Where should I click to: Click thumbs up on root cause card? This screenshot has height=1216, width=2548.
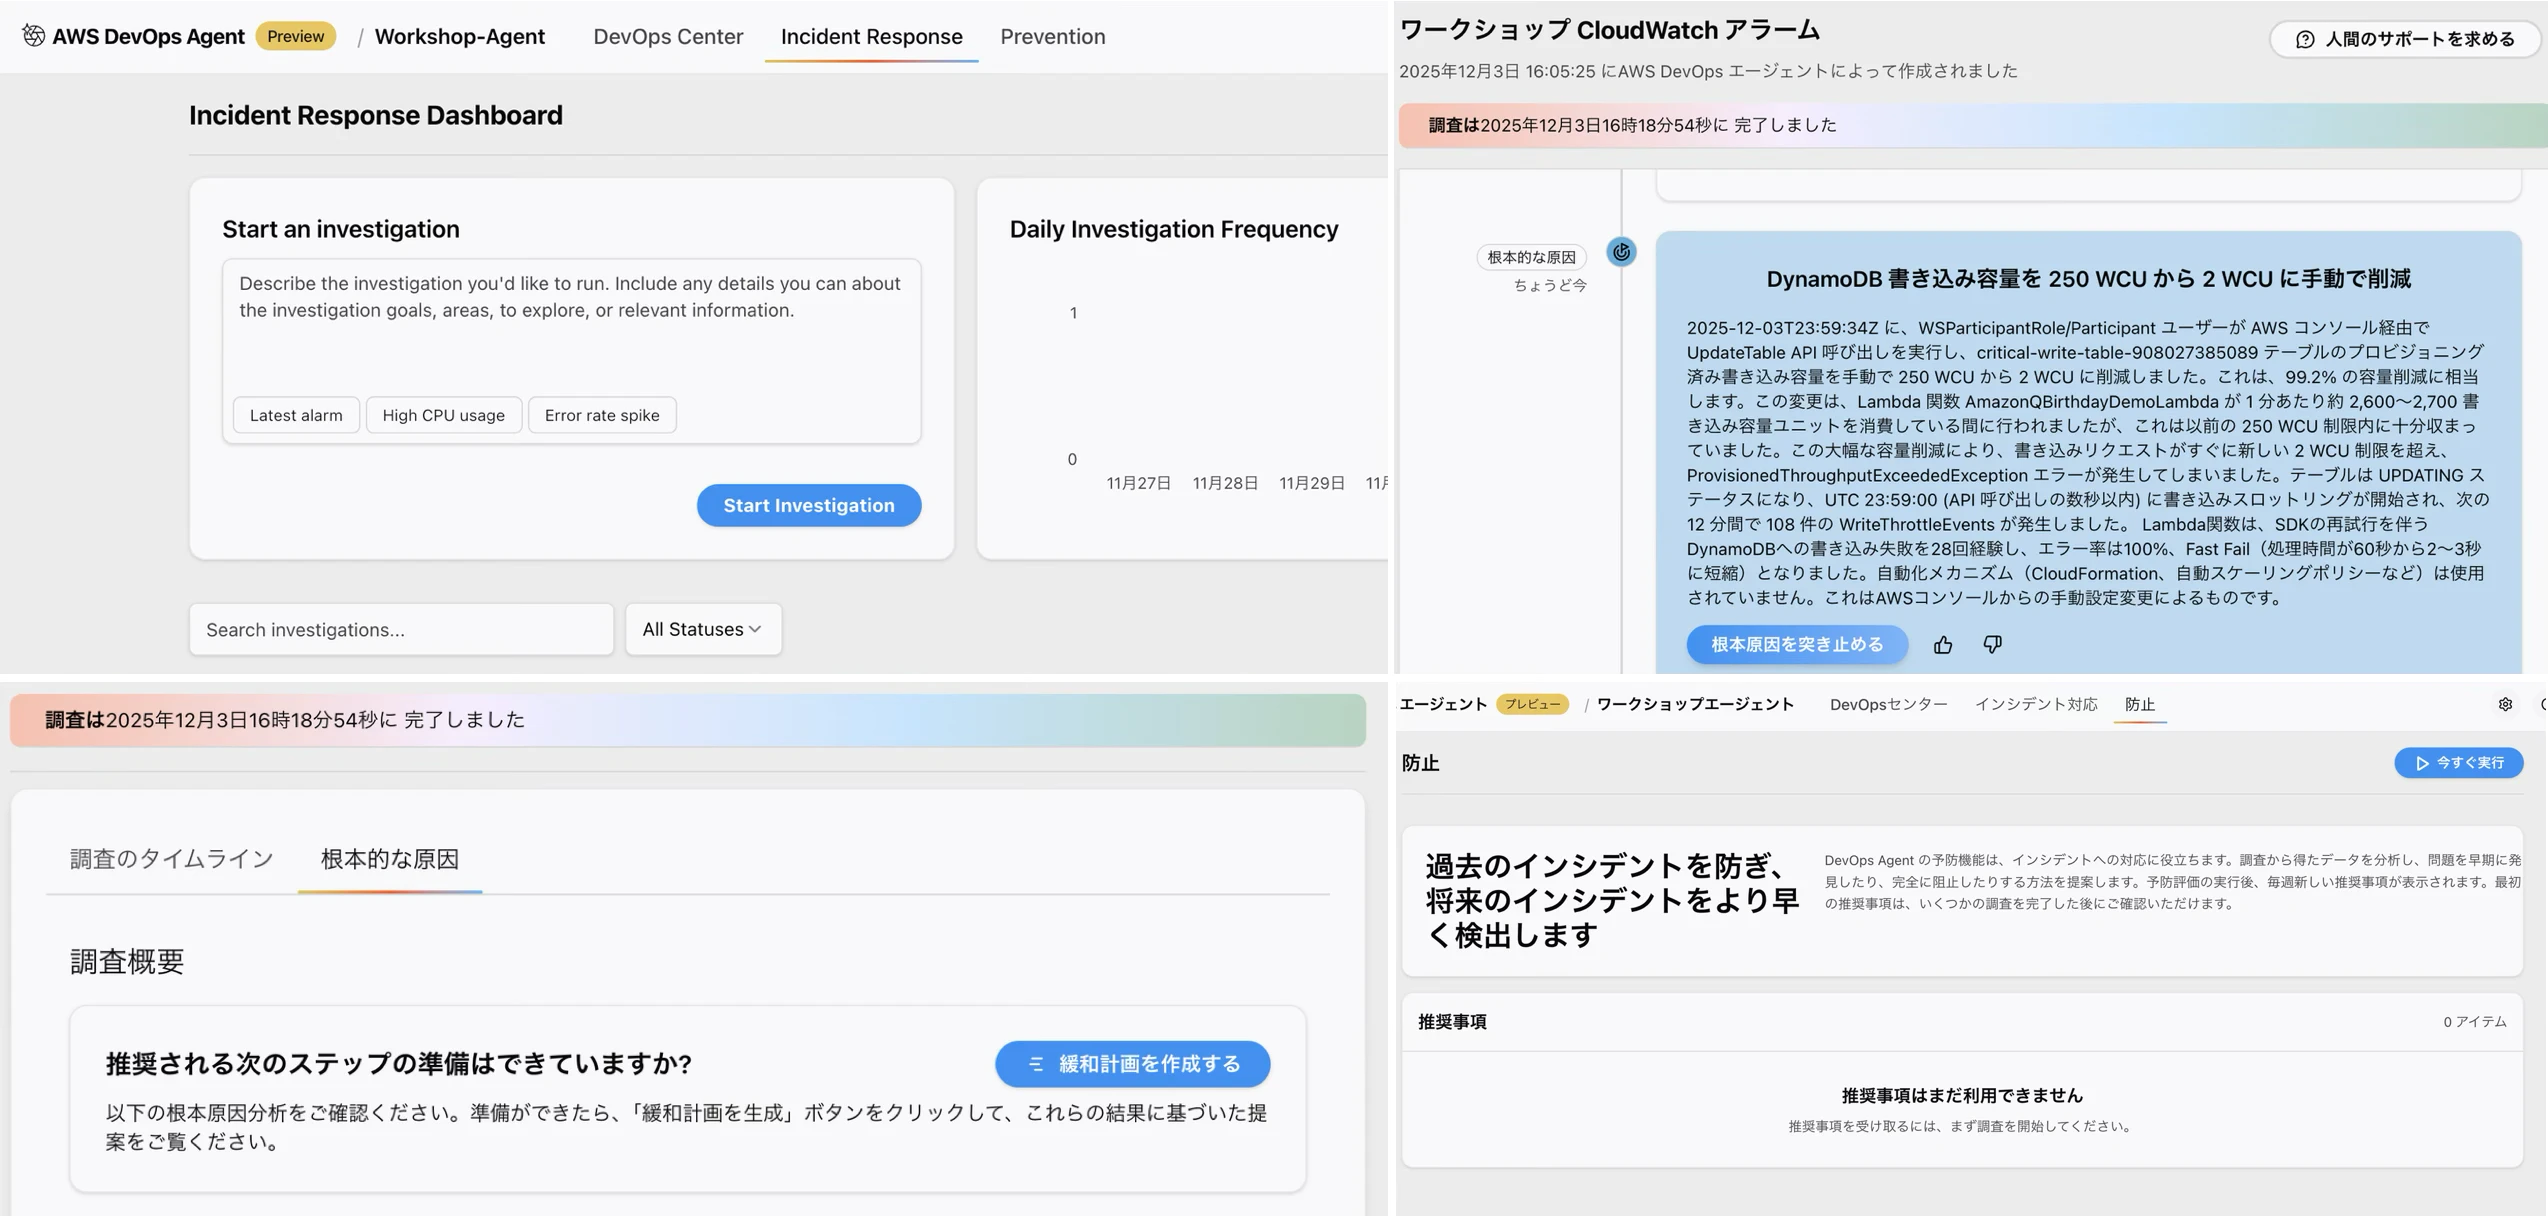1943,645
